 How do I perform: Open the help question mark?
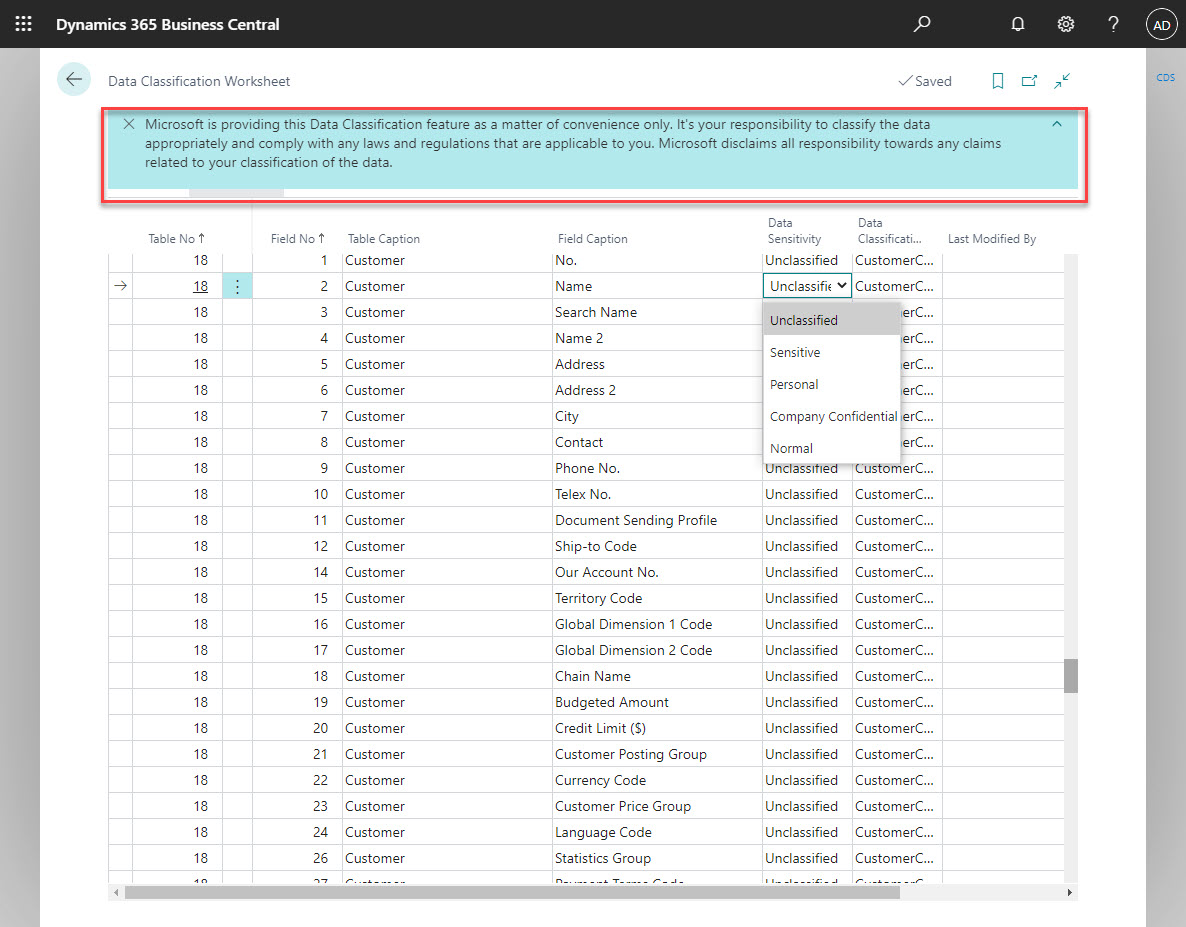pyautogui.click(x=1113, y=24)
